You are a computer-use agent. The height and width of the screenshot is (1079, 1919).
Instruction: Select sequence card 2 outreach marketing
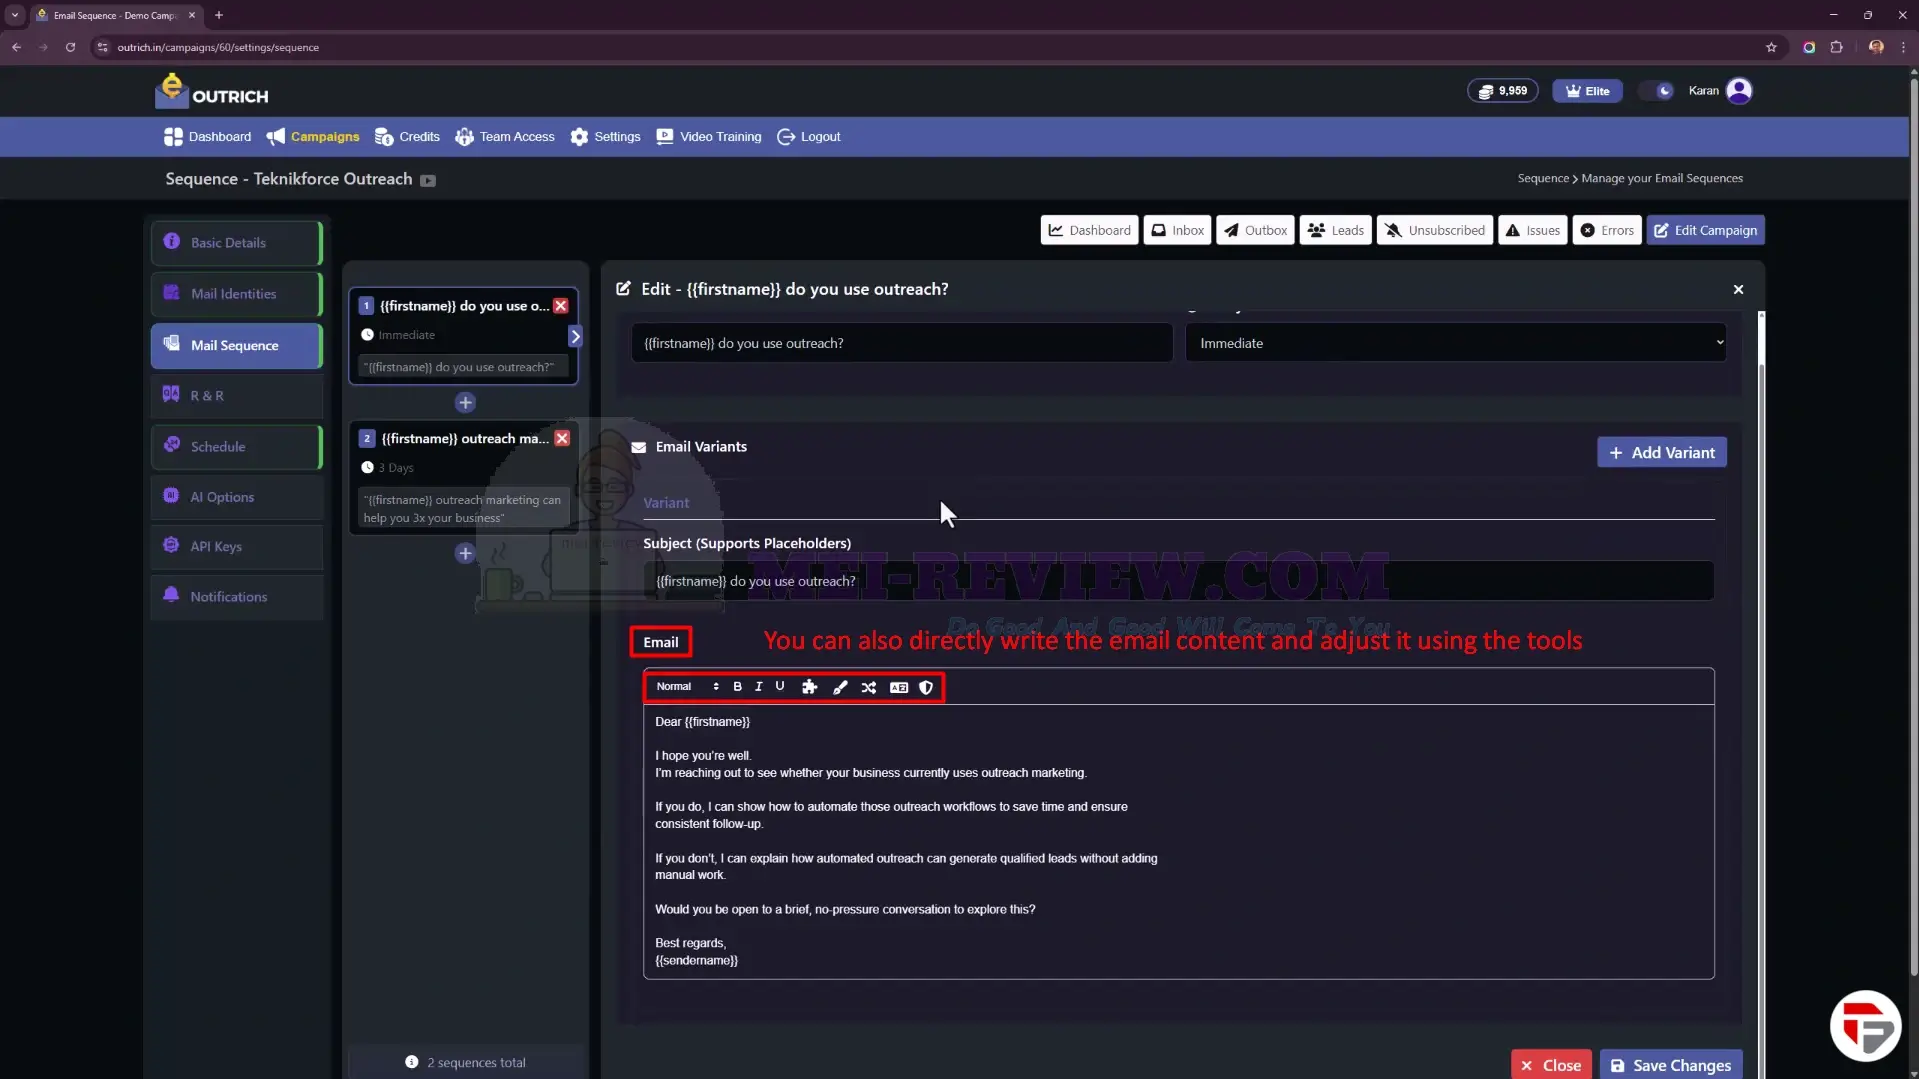(463, 478)
